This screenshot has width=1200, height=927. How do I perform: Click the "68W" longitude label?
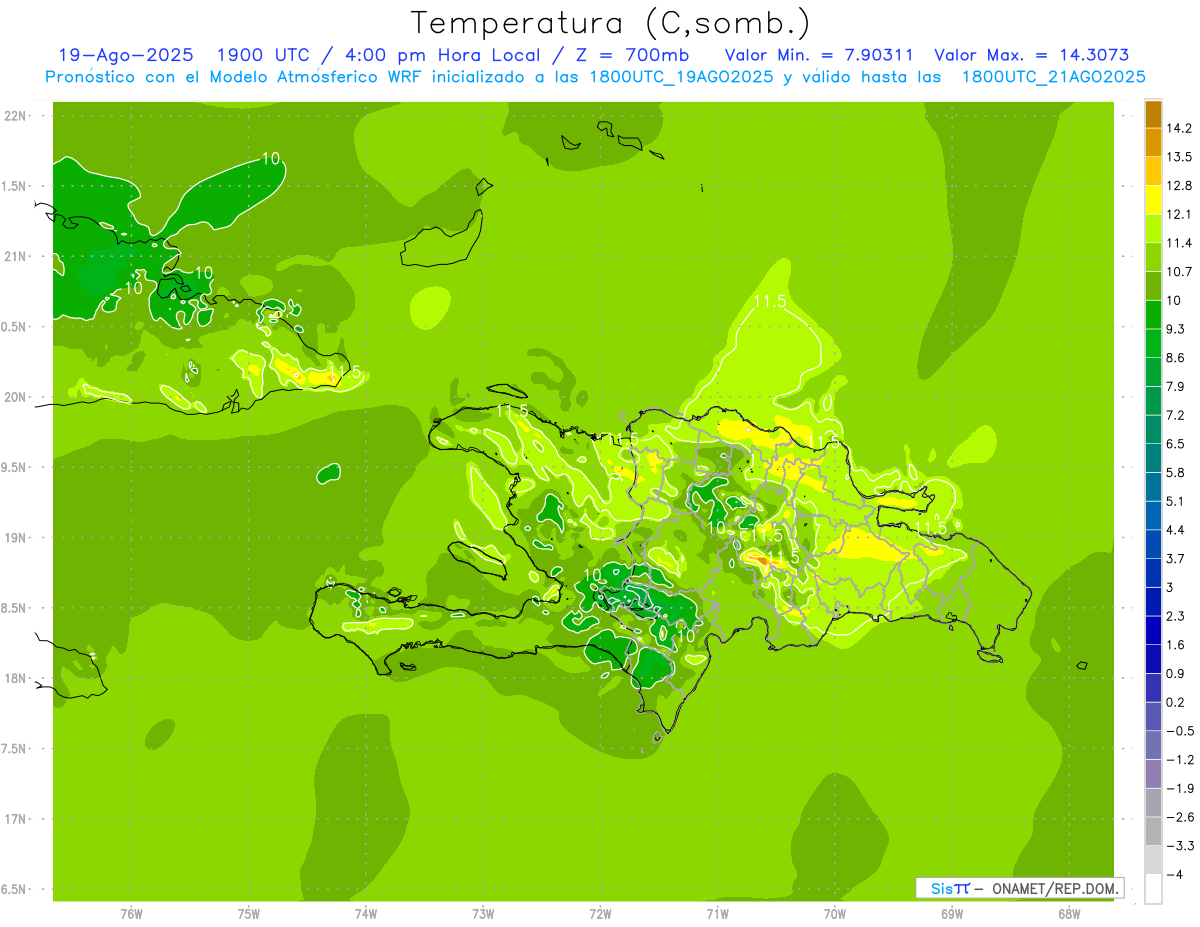pos(1069,914)
